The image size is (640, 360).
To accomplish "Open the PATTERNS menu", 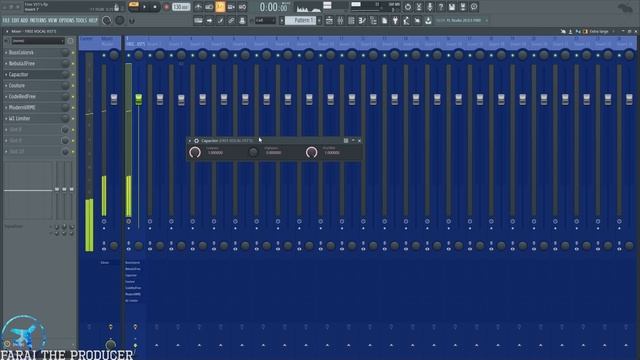I will point(38,20).
